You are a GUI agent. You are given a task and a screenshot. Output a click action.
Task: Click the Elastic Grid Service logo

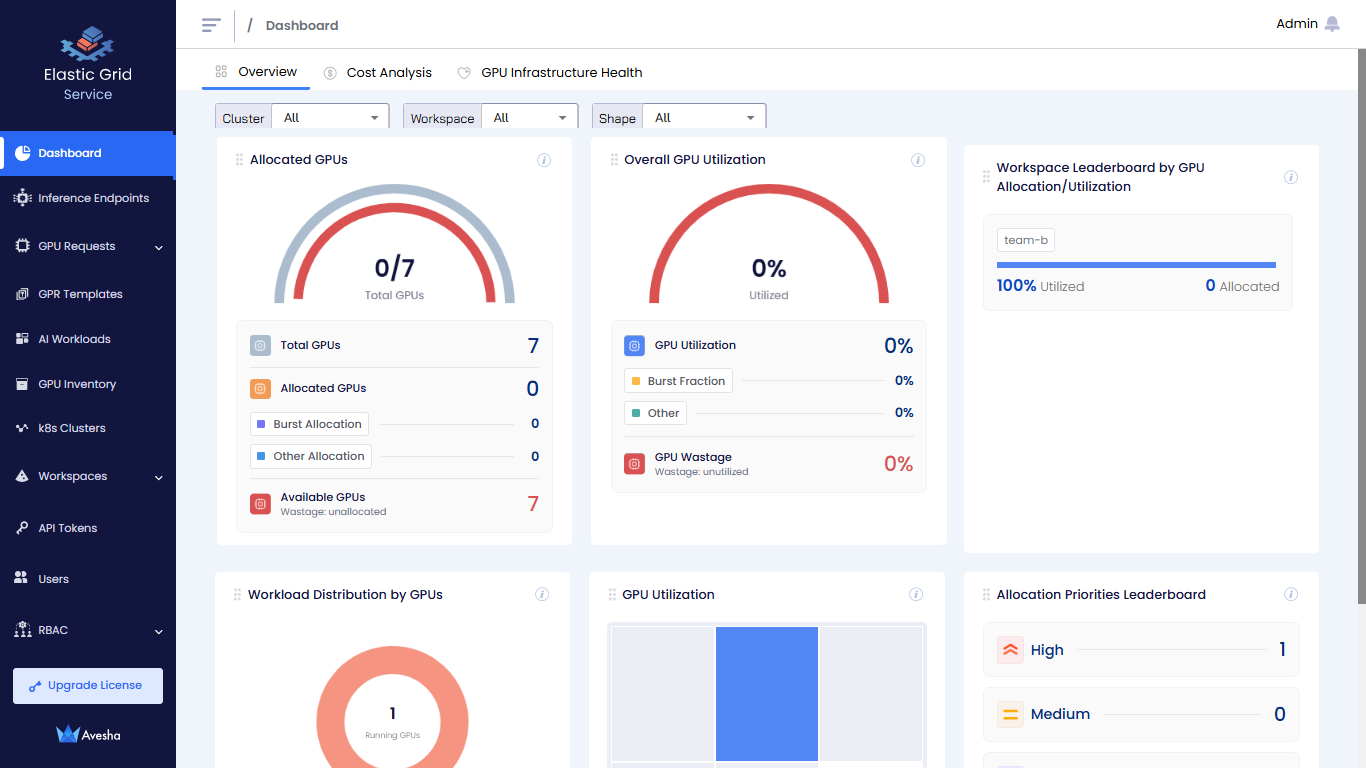[x=87, y=45]
